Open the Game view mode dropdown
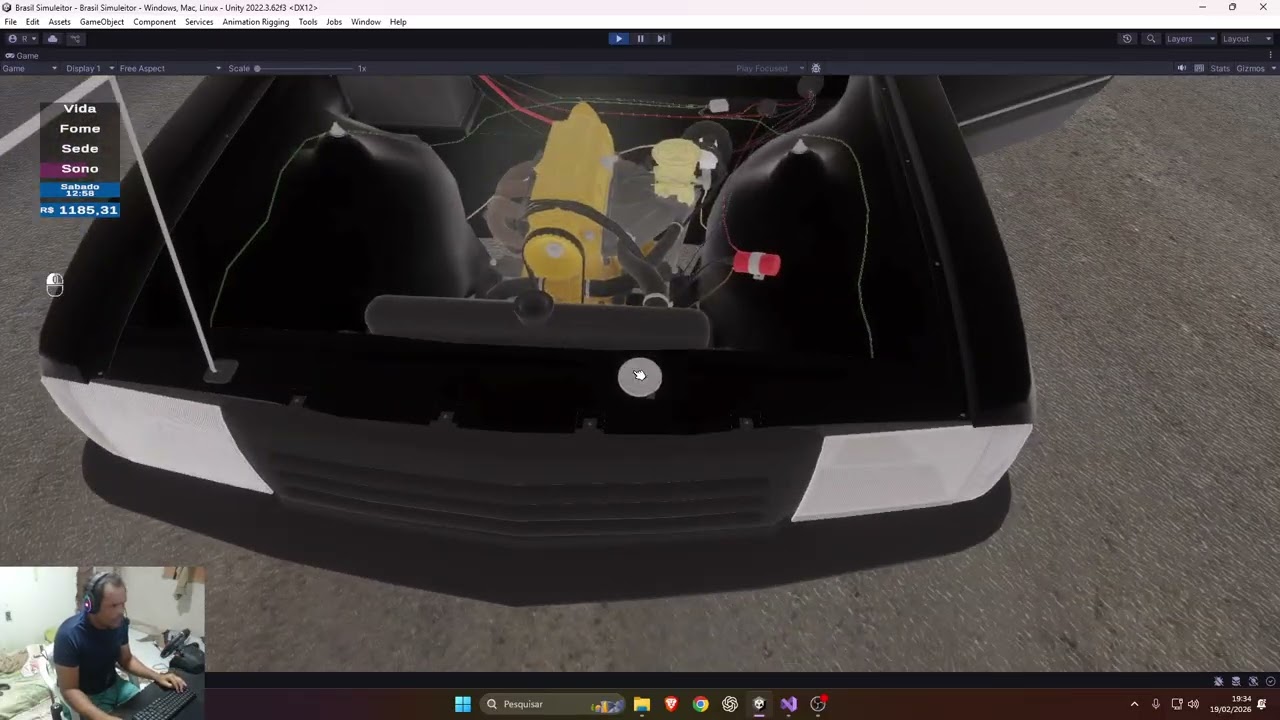 coord(30,68)
